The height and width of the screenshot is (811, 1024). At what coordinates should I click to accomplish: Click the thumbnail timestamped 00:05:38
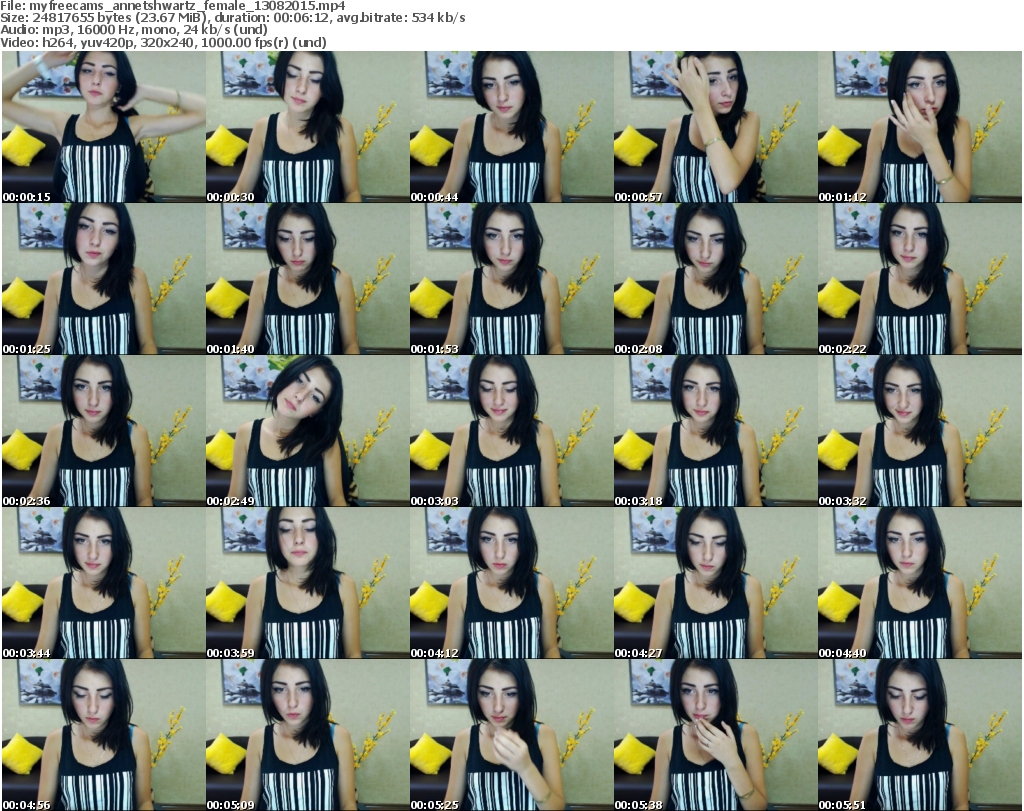pyautogui.click(x=715, y=735)
